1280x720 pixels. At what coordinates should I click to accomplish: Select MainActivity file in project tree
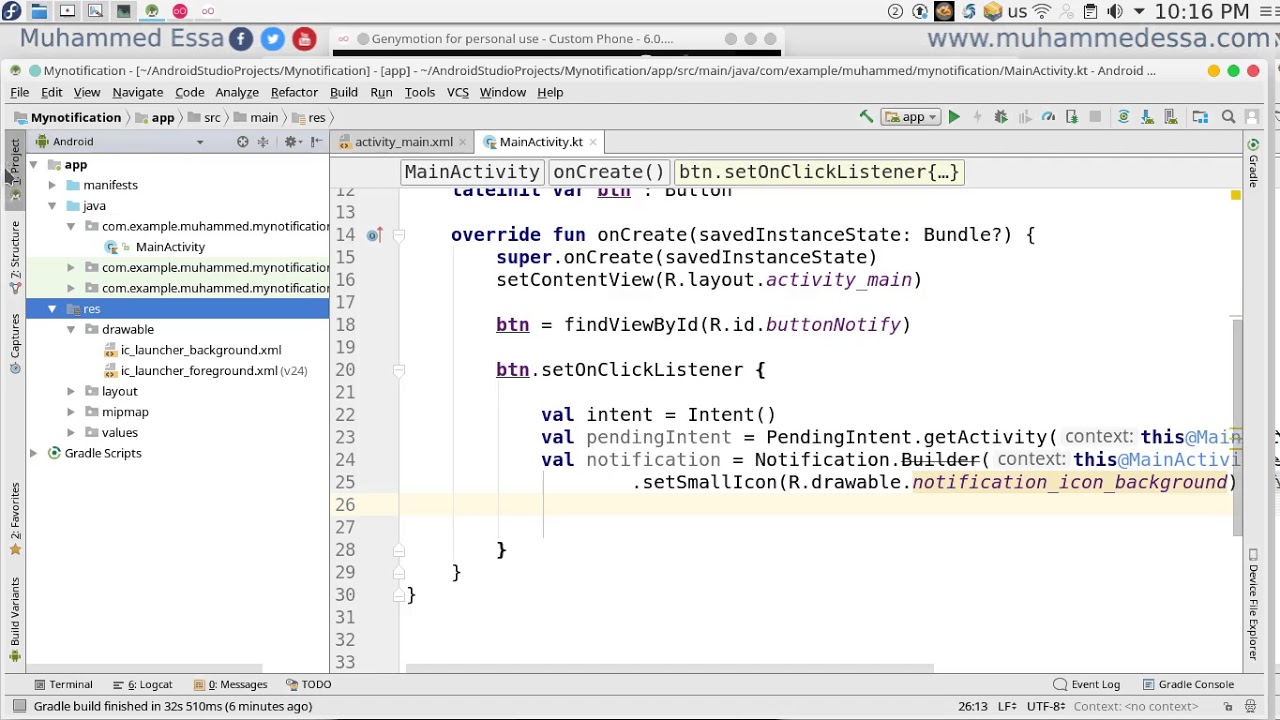[170, 247]
